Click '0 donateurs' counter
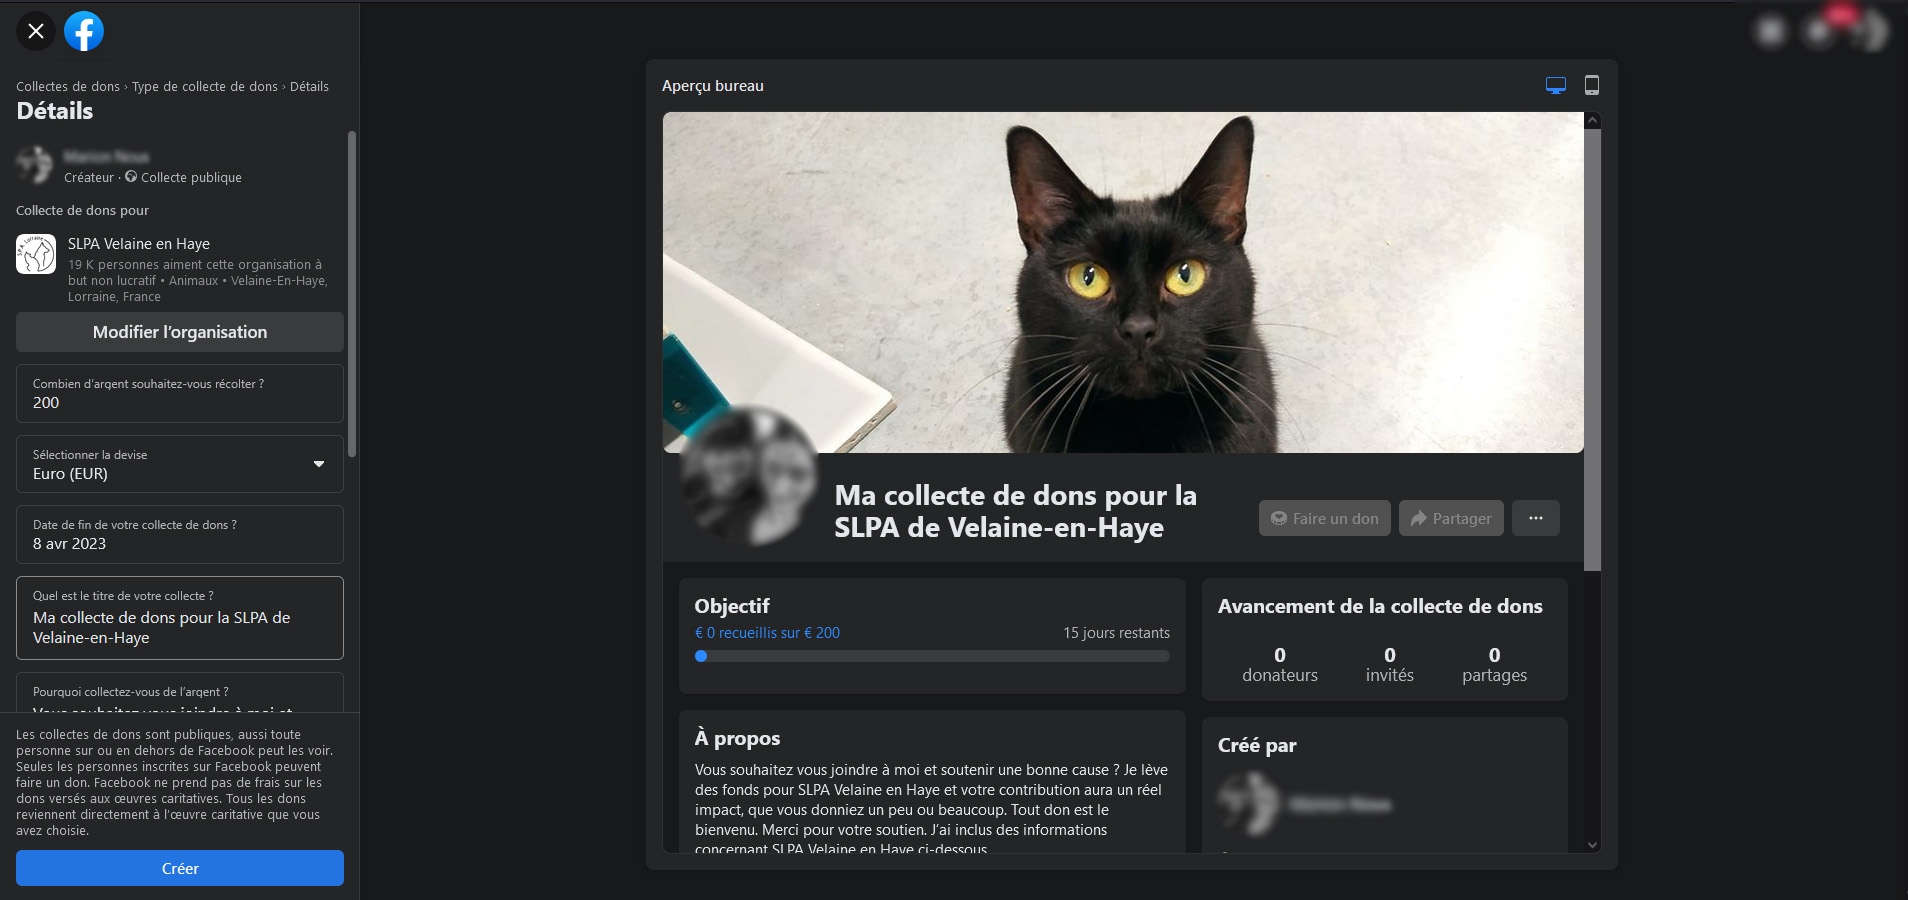 tap(1280, 665)
